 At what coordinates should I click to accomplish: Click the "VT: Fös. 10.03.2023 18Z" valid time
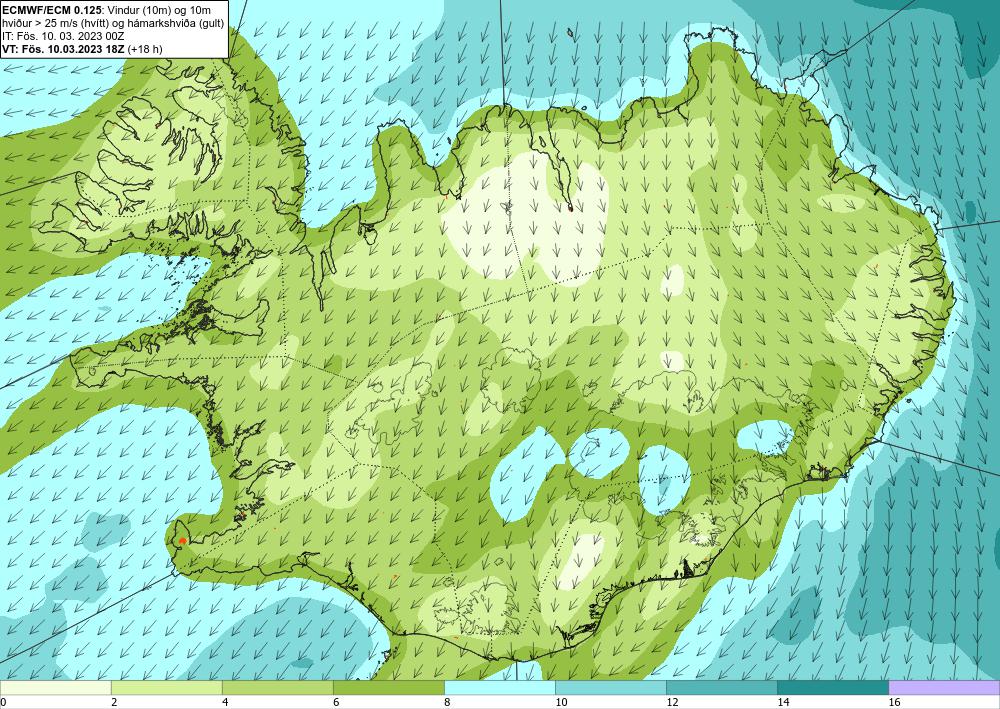point(64,49)
